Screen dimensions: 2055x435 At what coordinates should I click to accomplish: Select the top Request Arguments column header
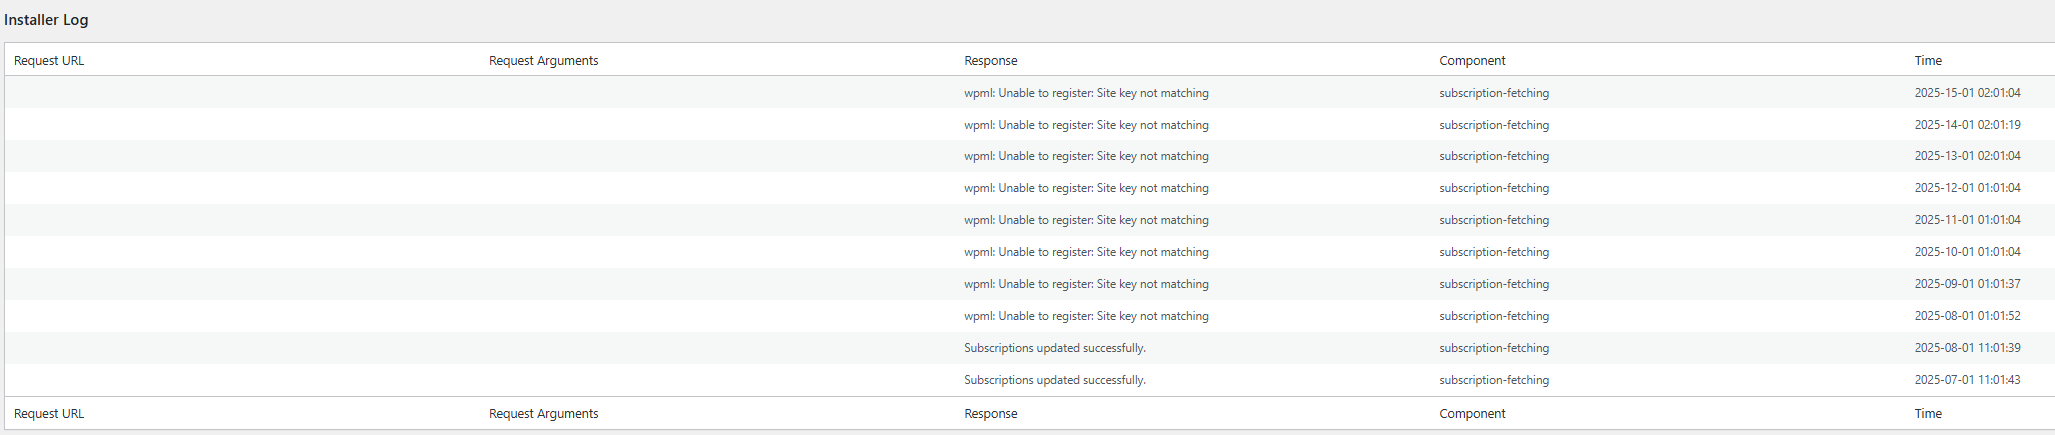[544, 61]
